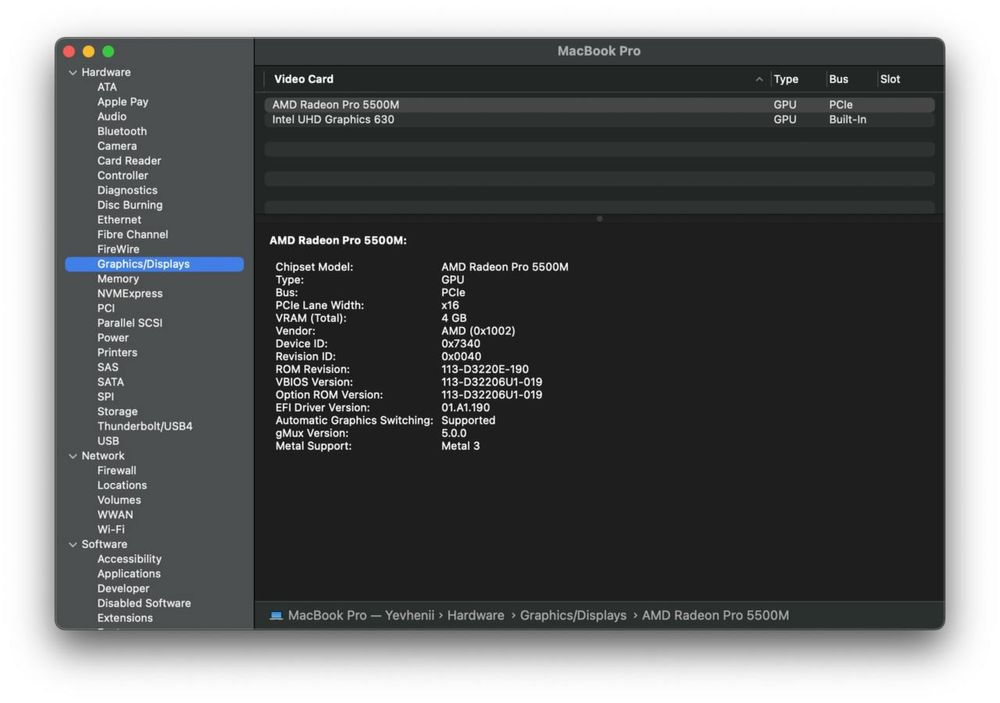Open the SPI entry

[105, 397]
